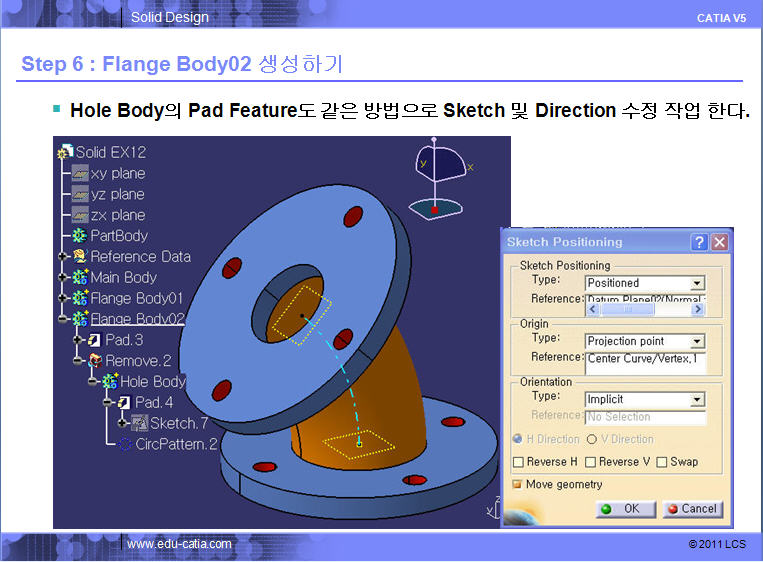This screenshot has width=763, height=562.
Task: Click the horizontal scrollbar under plane Reference
Action: [645, 309]
